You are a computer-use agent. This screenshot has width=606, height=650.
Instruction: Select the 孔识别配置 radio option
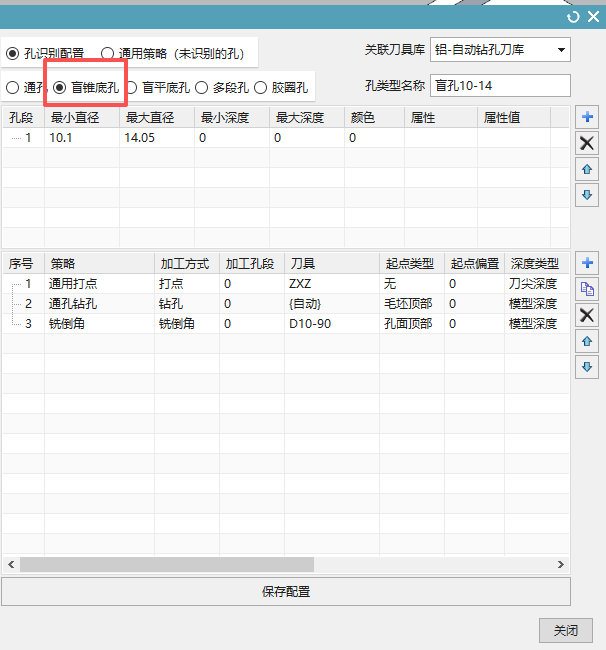click(x=45, y=53)
